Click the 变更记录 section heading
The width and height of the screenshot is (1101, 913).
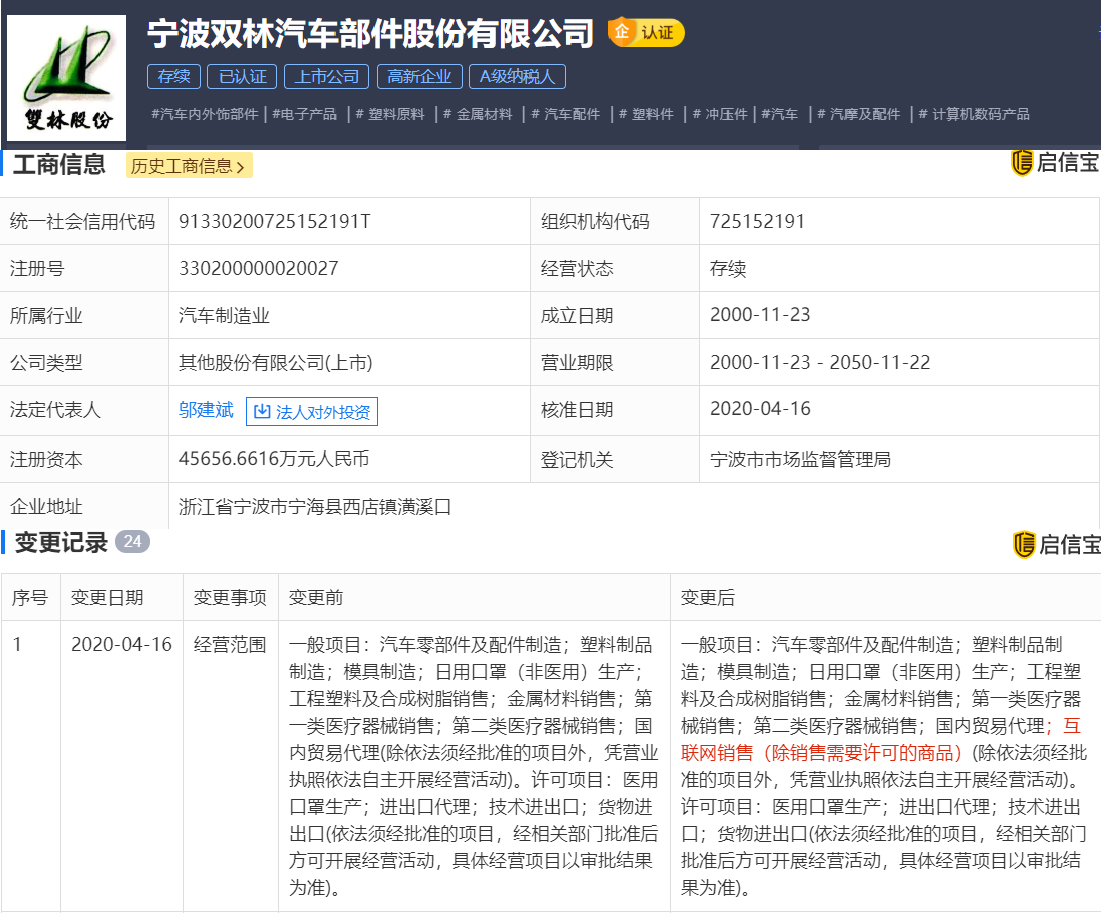(x=61, y=542)
